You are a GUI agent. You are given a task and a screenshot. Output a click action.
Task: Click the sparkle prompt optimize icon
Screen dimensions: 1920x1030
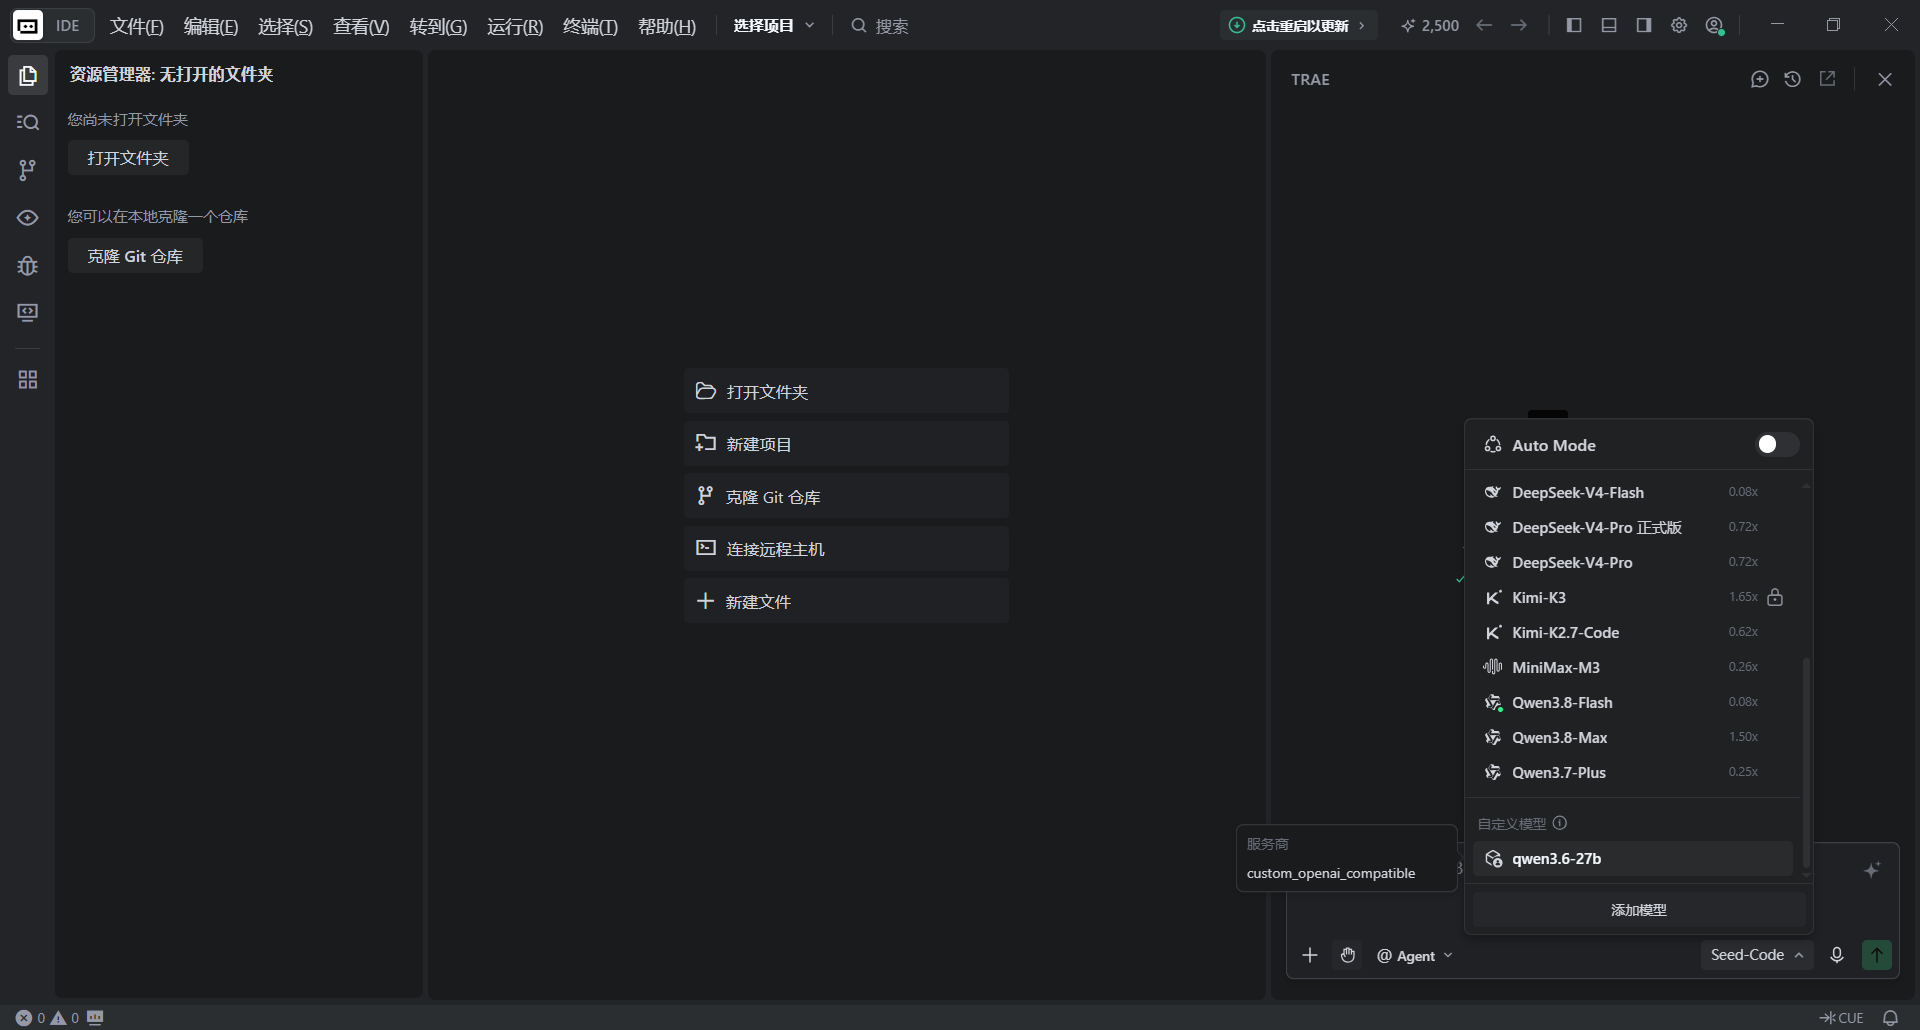[x=1872, y=870]
